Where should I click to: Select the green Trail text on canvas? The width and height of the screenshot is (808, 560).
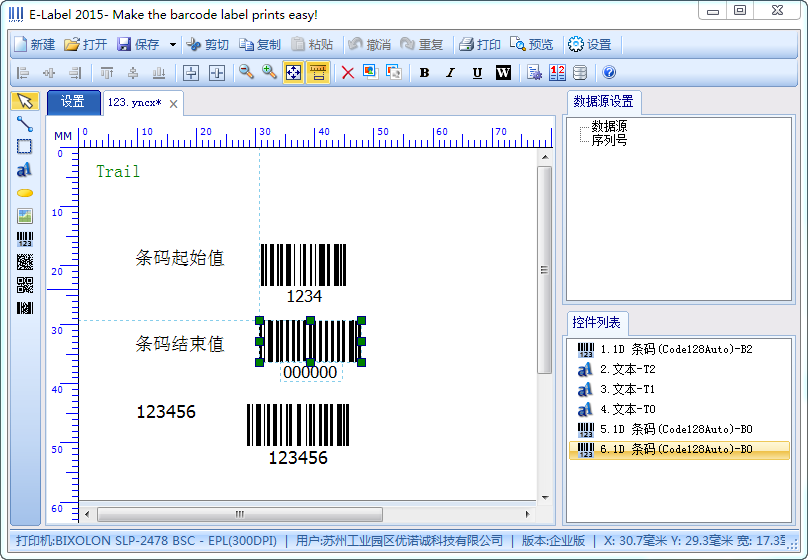tap(118, 172)
